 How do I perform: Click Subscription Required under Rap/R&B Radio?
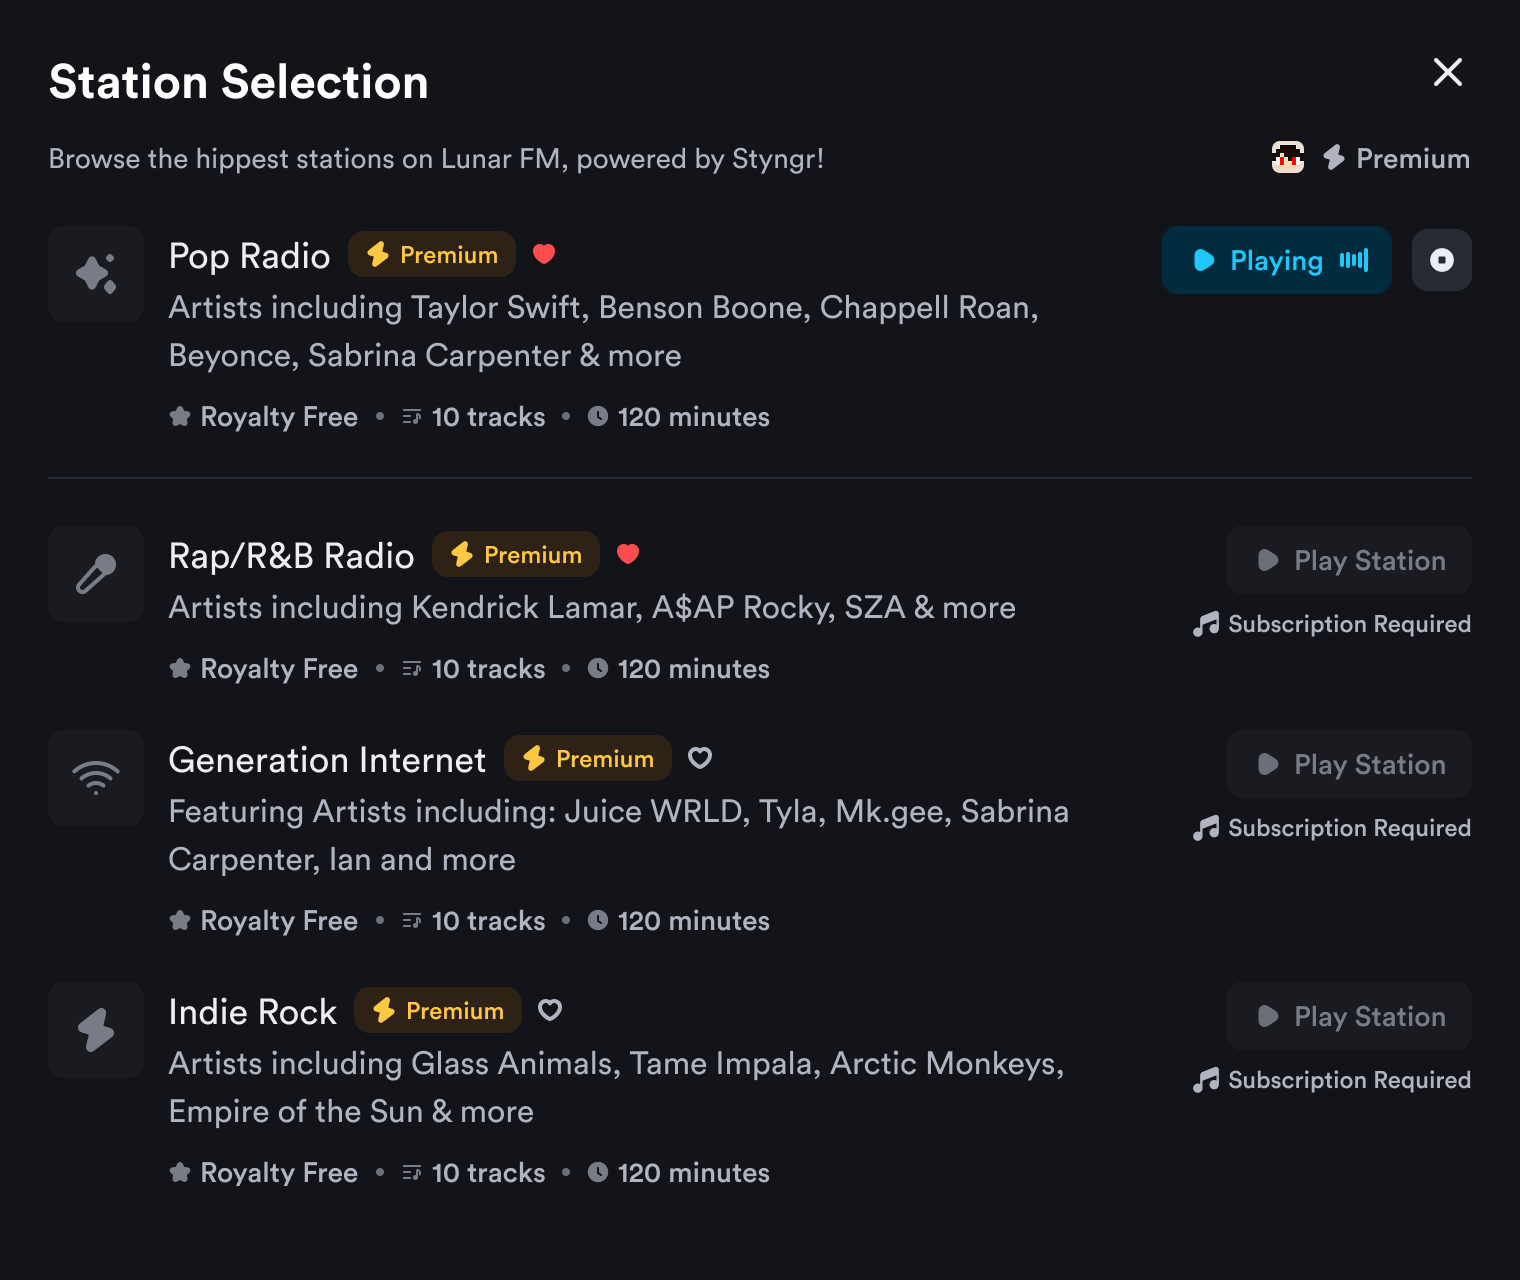tap(1332, 624)
